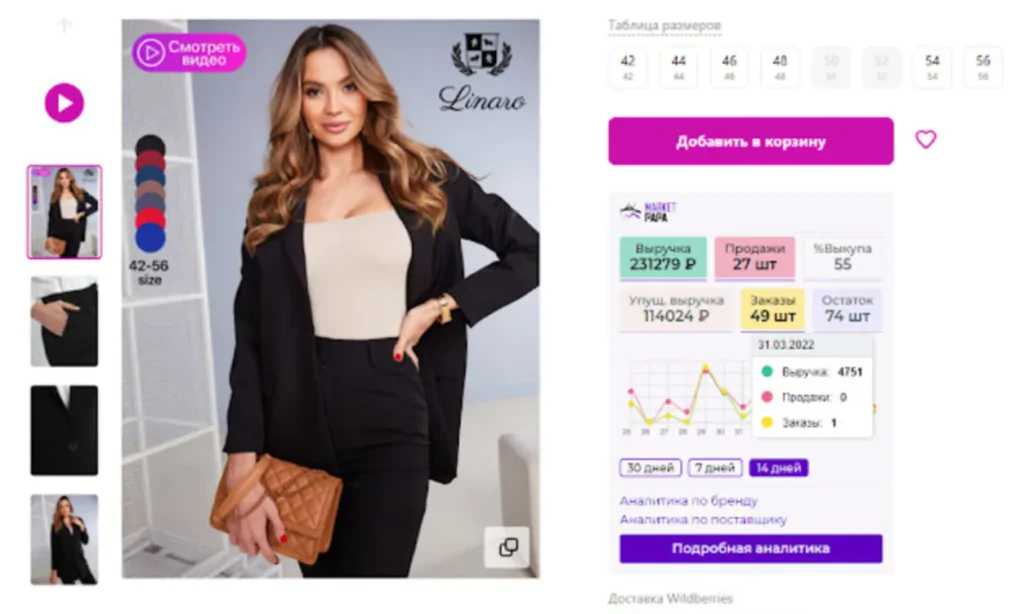Image resolution: width=1024 pixels, height=614 pixels.
Task: Switch chart to 30 дней period
Action: 650,468
